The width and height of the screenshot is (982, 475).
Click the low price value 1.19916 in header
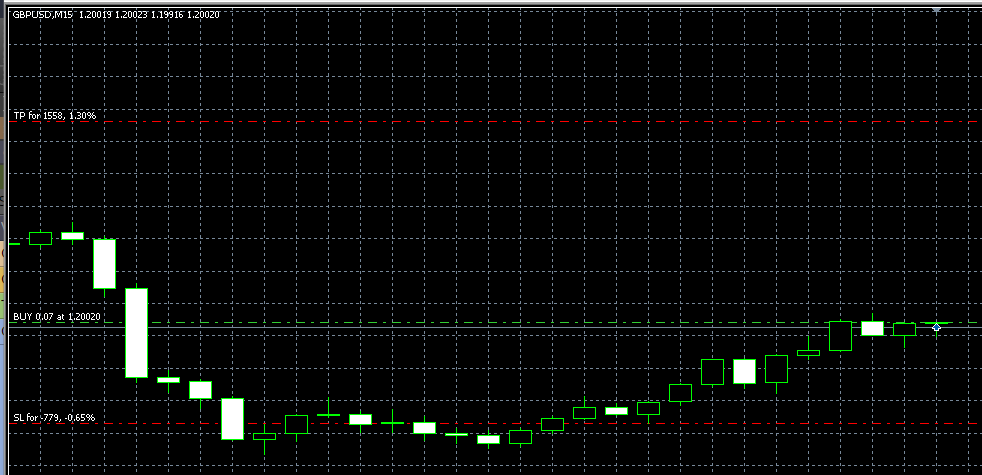click(167, 14)
